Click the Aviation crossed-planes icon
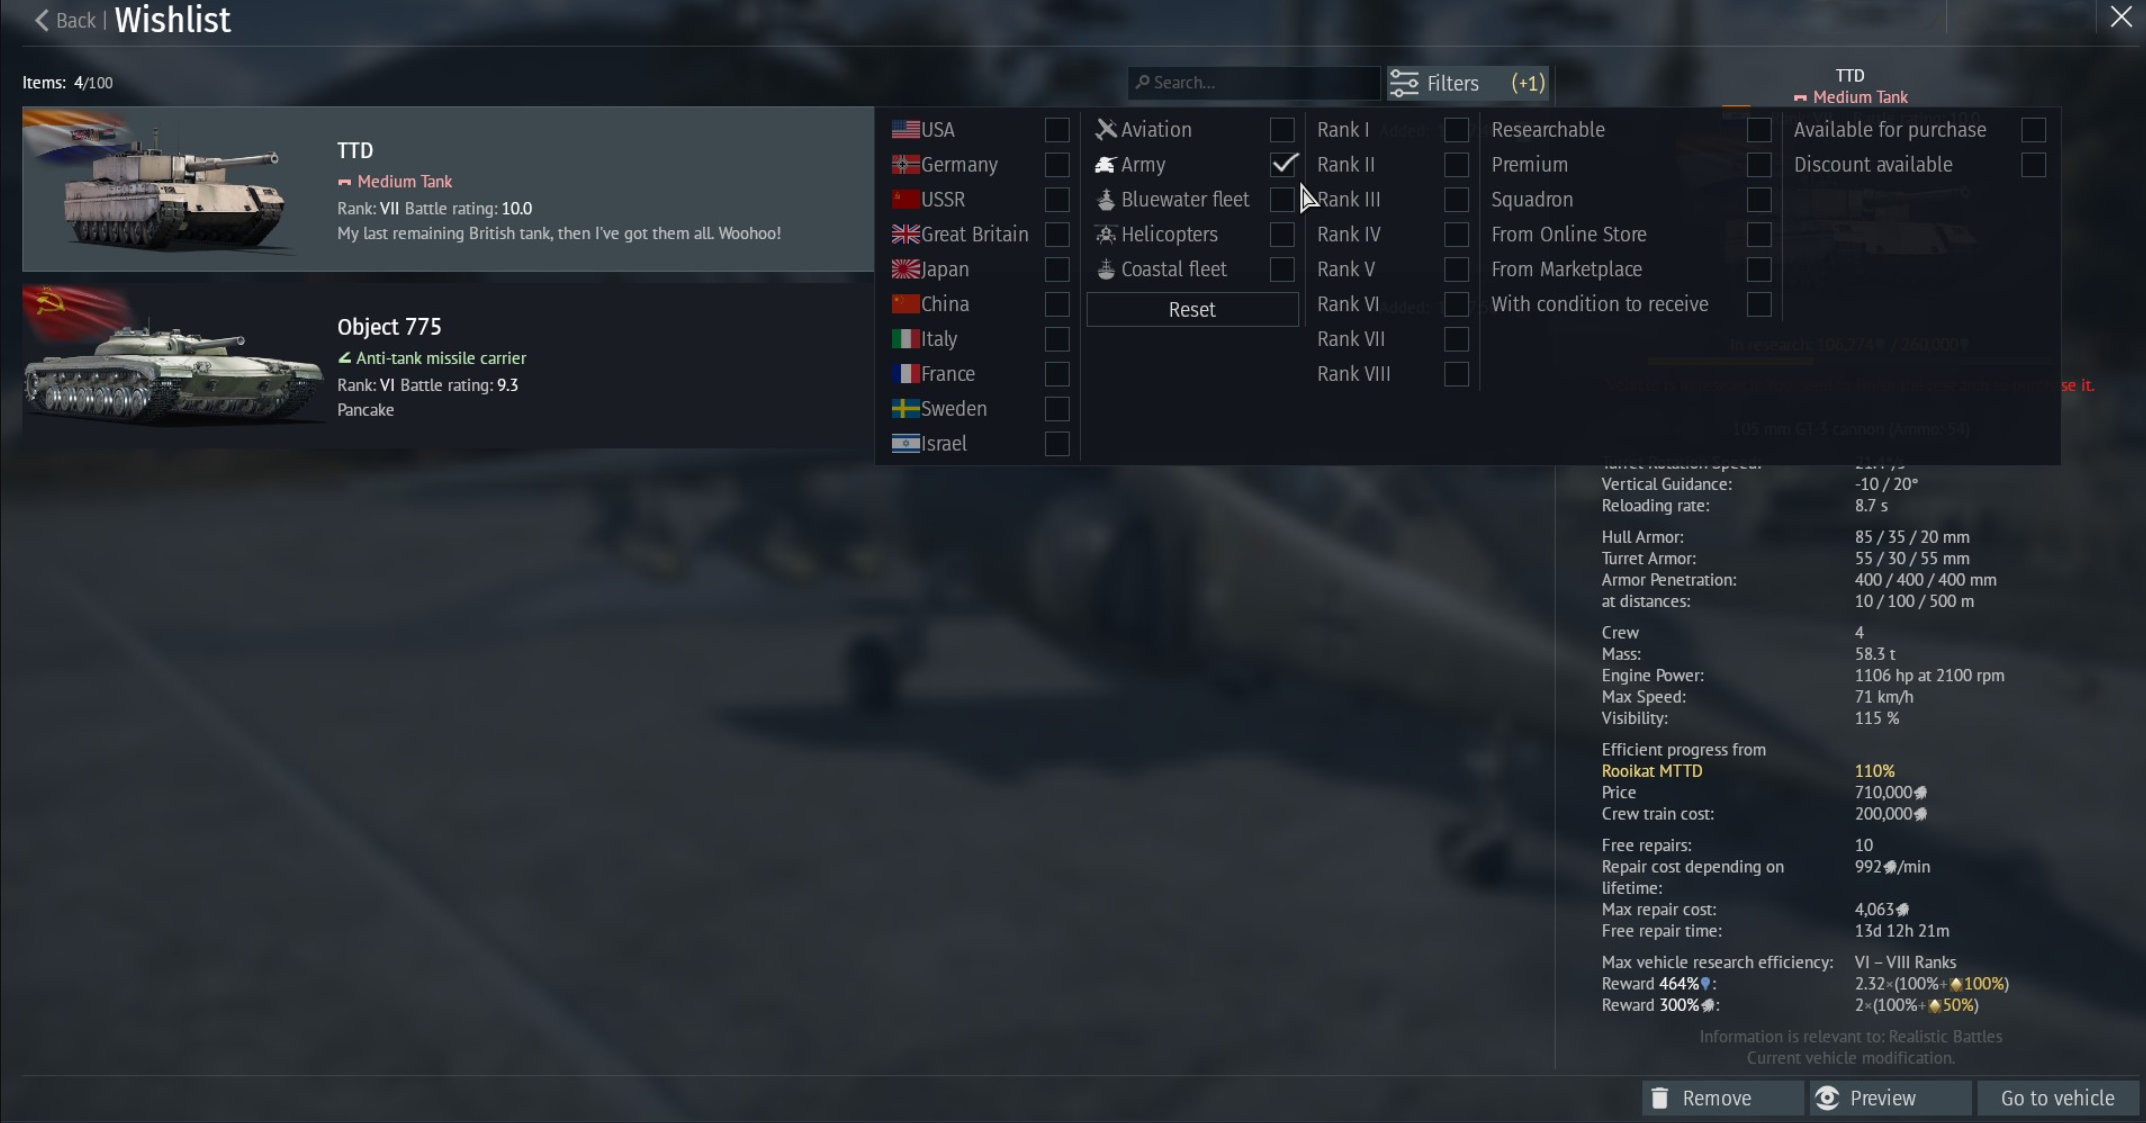 (x=1105, y=129)
